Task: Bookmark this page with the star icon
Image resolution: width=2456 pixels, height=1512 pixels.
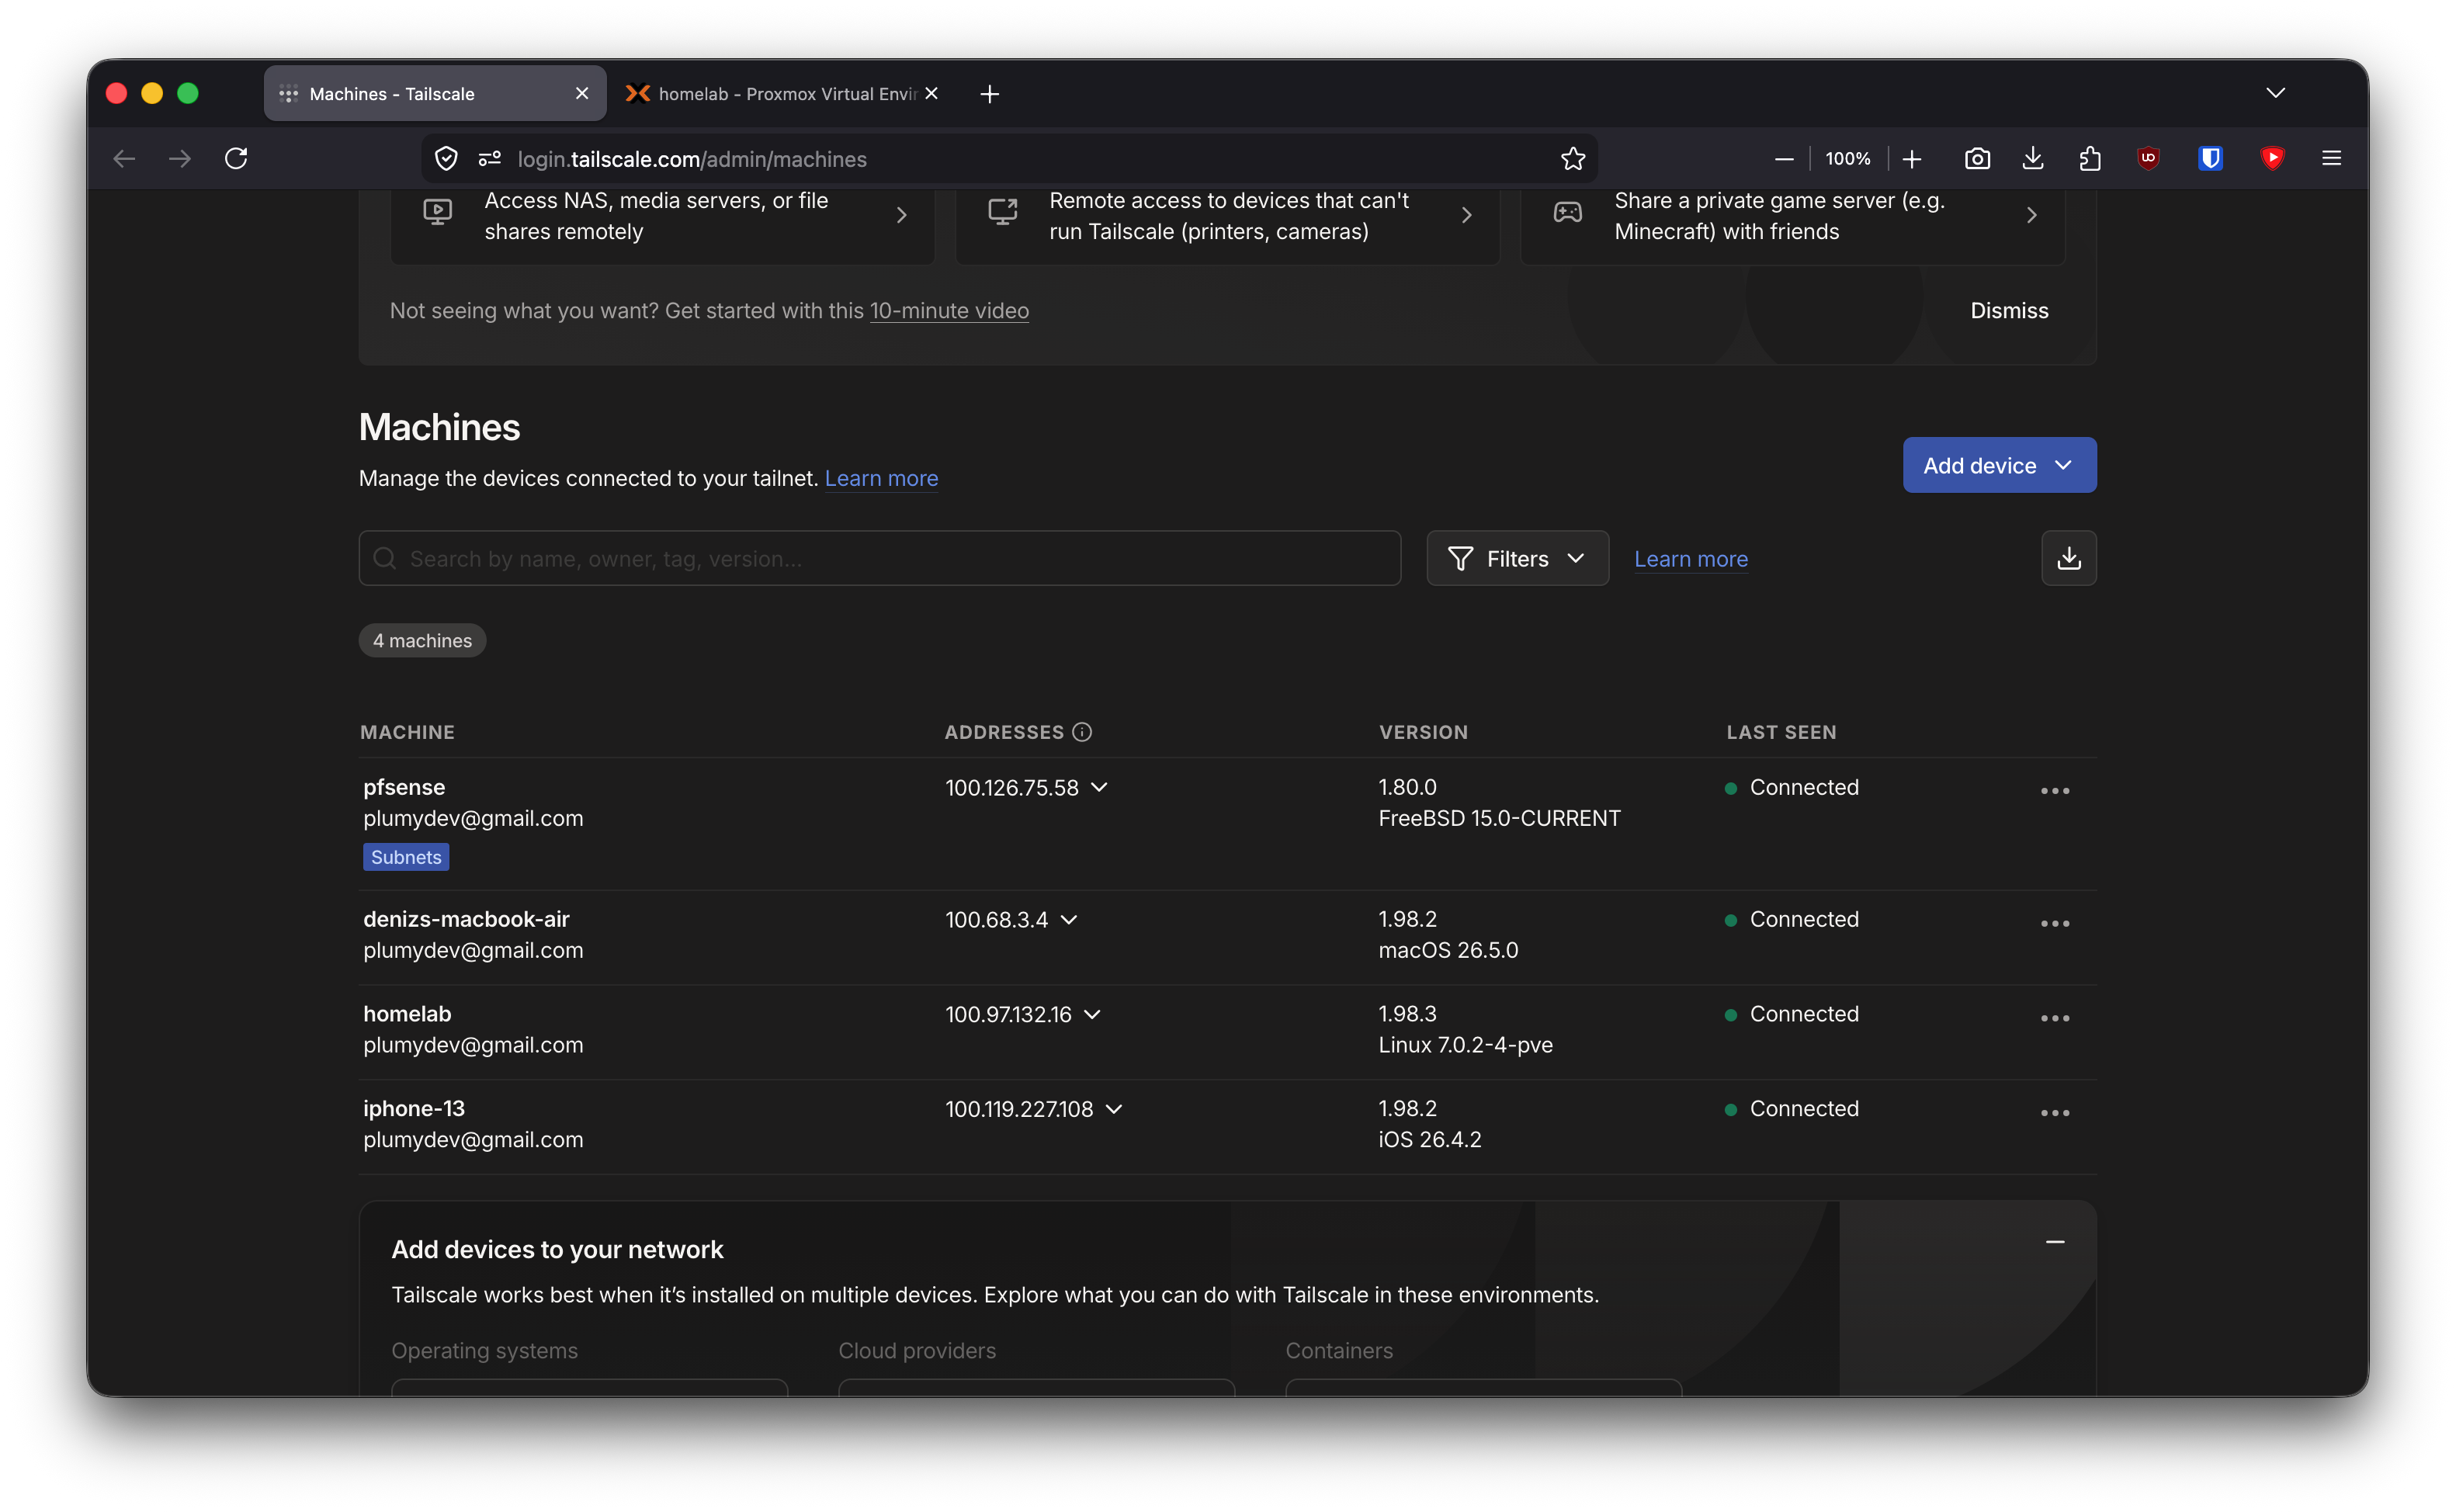Action: (x=1573, y=158)
